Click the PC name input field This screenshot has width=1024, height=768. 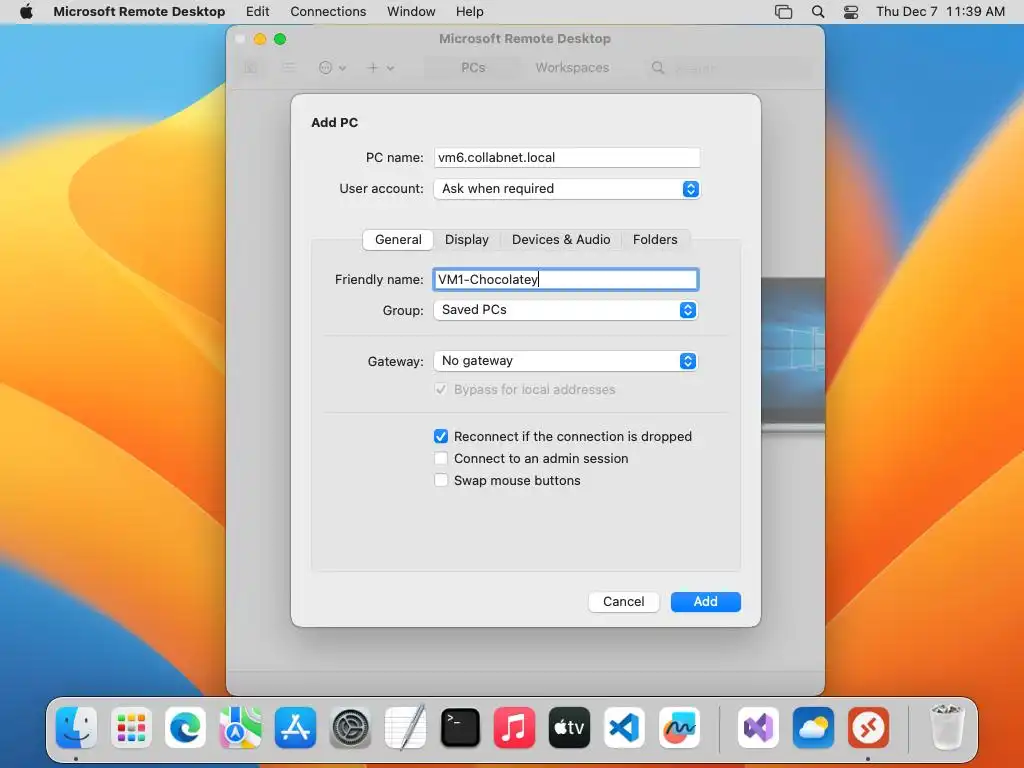pyautogui.click(x=567, y=157)
